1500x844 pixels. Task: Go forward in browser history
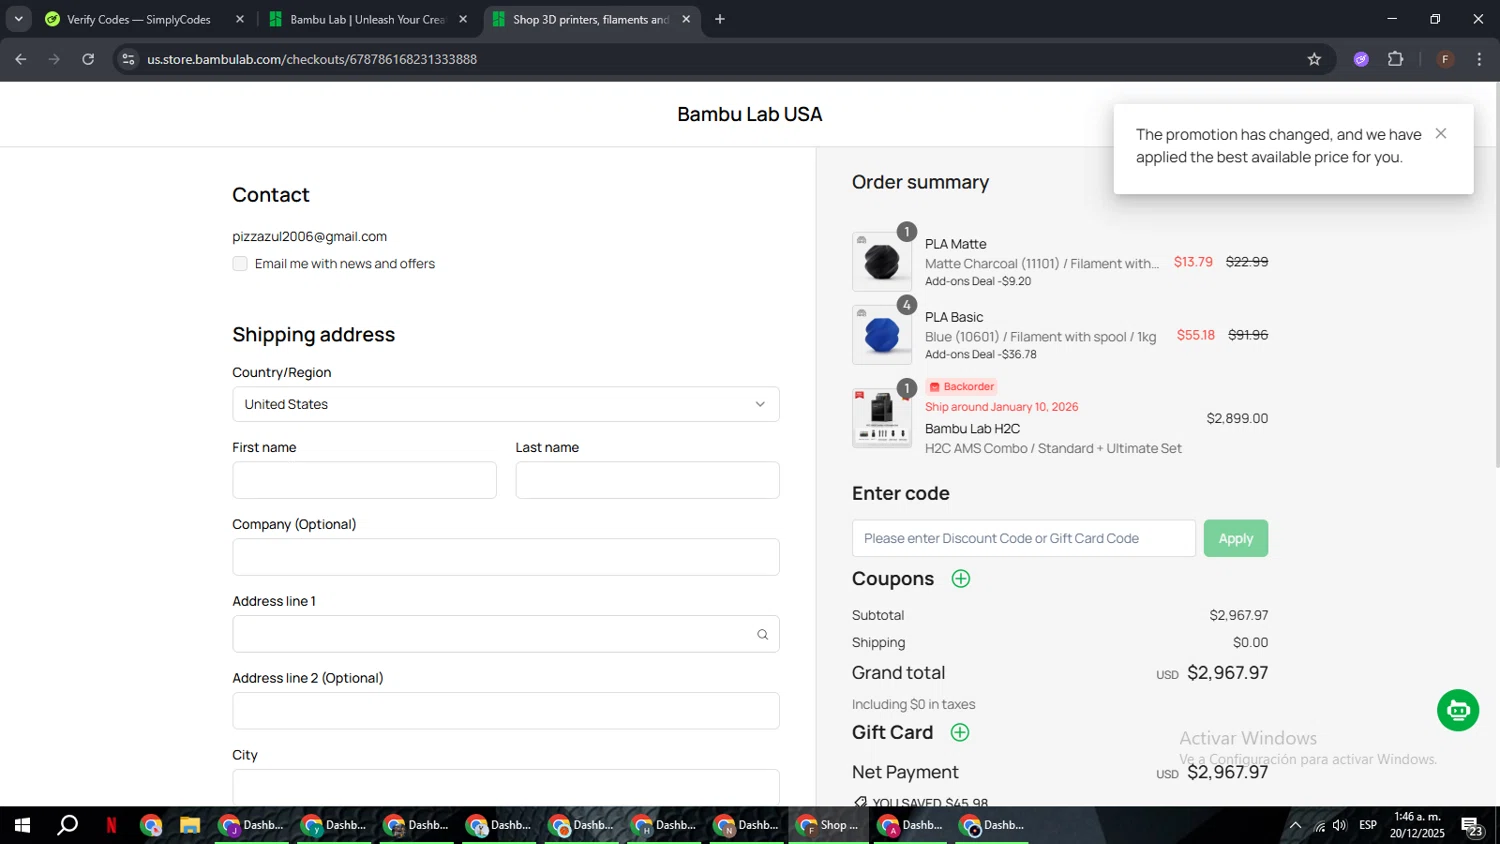click(x=54, y=59)
